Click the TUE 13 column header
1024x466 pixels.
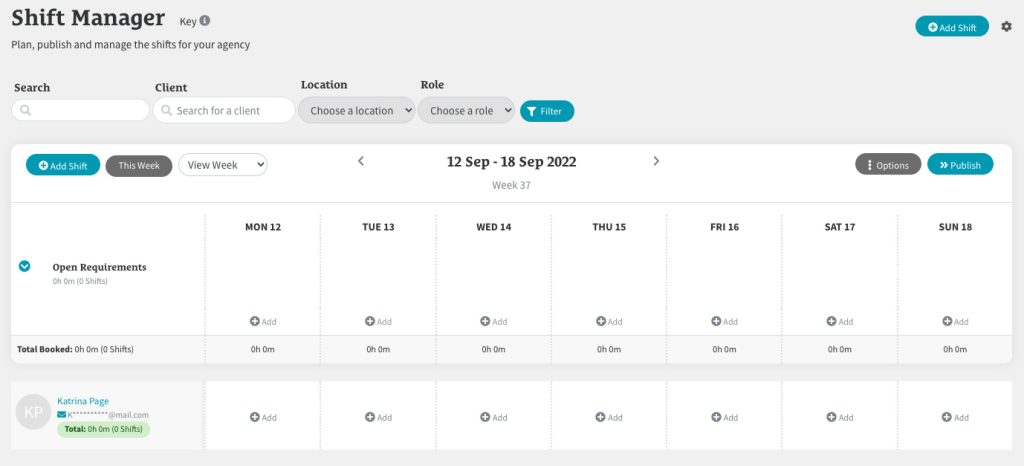pyautogui.click(x=378, y=227)
